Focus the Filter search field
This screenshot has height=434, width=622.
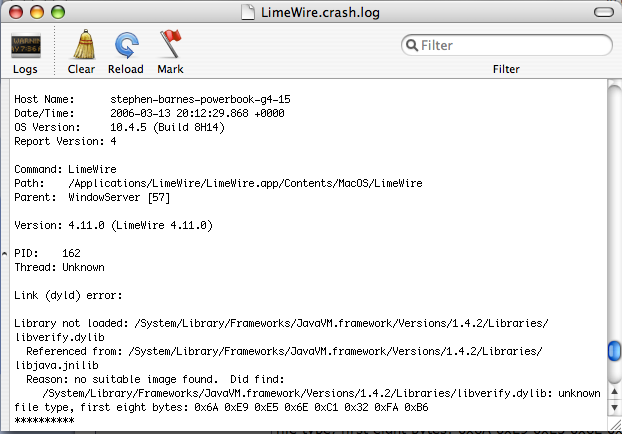pyautogui.click(x=507, y=45)
